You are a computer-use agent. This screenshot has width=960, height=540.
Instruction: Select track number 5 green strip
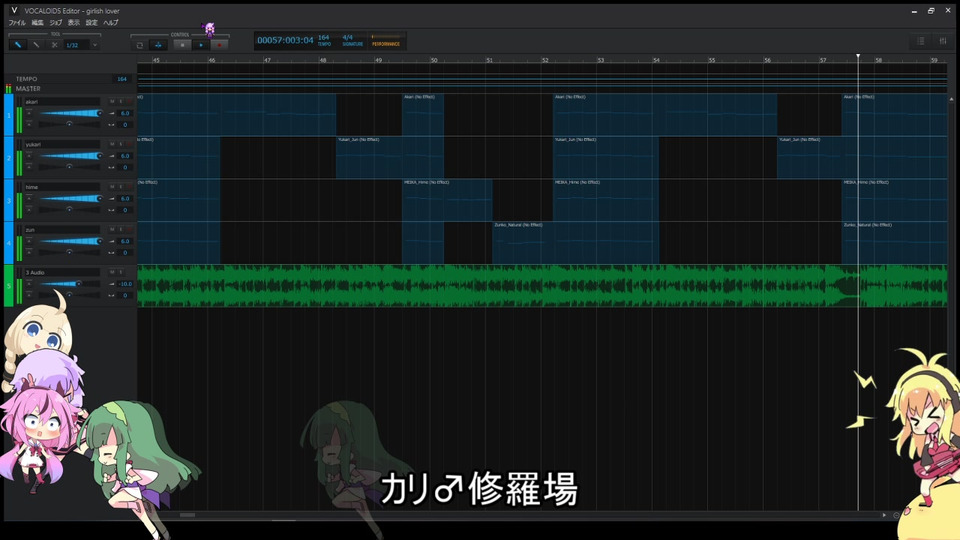click(x=9, y=285)
